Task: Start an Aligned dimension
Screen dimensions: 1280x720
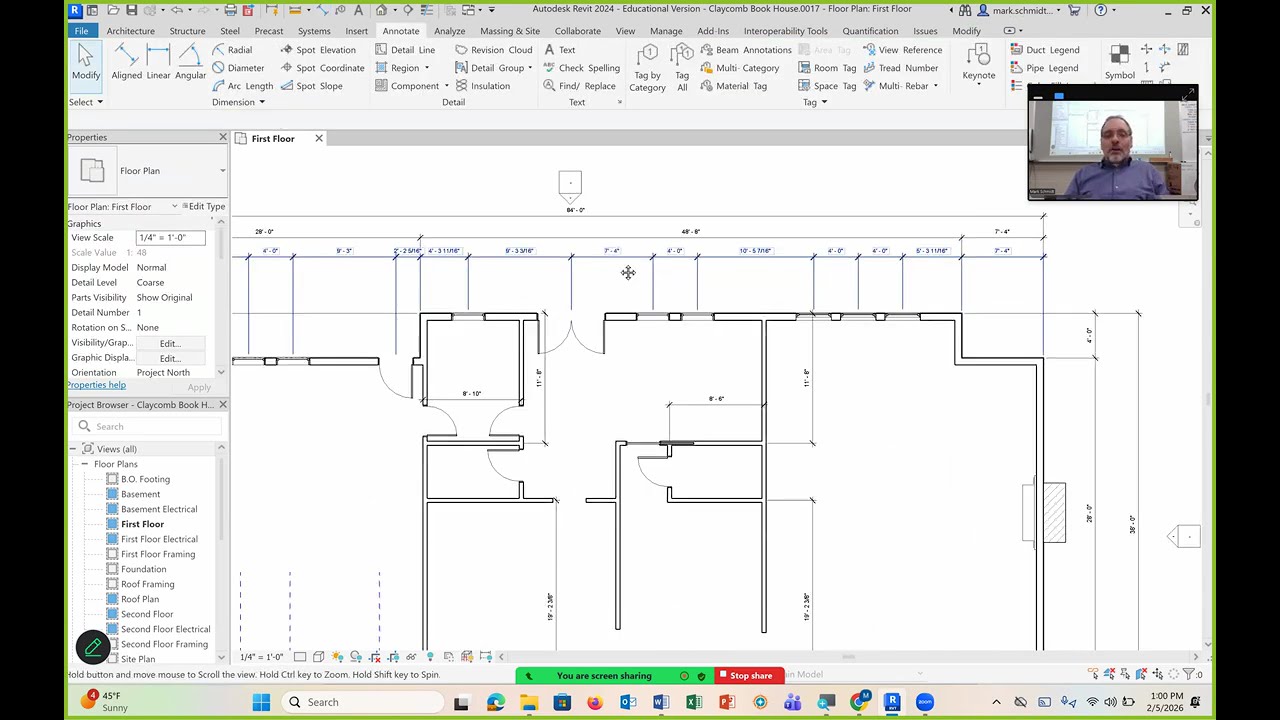Action: coord(127,62)
